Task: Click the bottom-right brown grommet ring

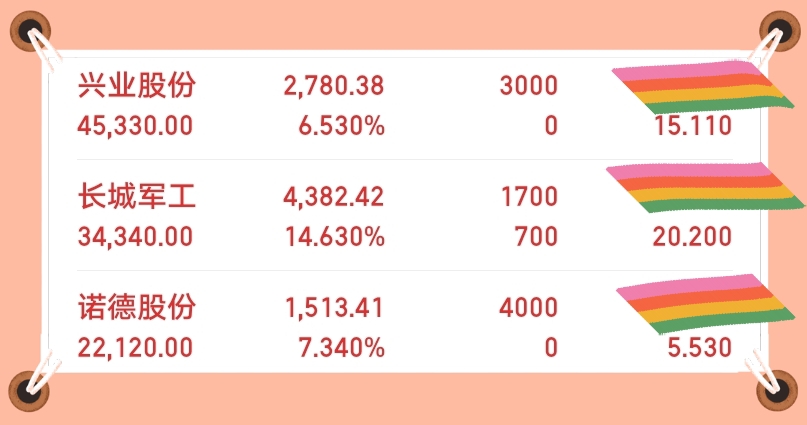Action: [x=777, y=391]
